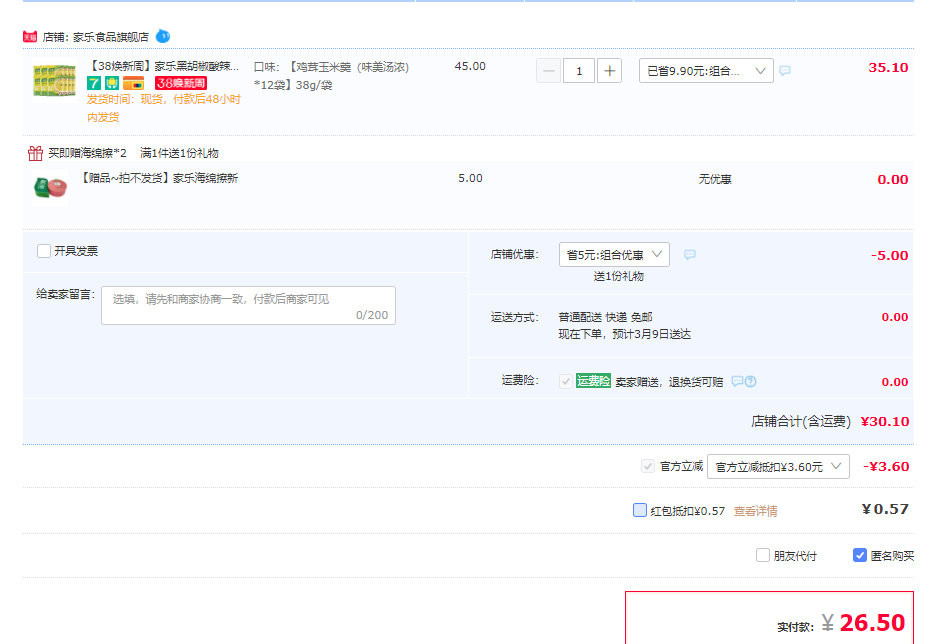The width and height of the screenshot is (930, 644).
Task: Click the comment icon in the 运费险 row
Action: [737, 381]
